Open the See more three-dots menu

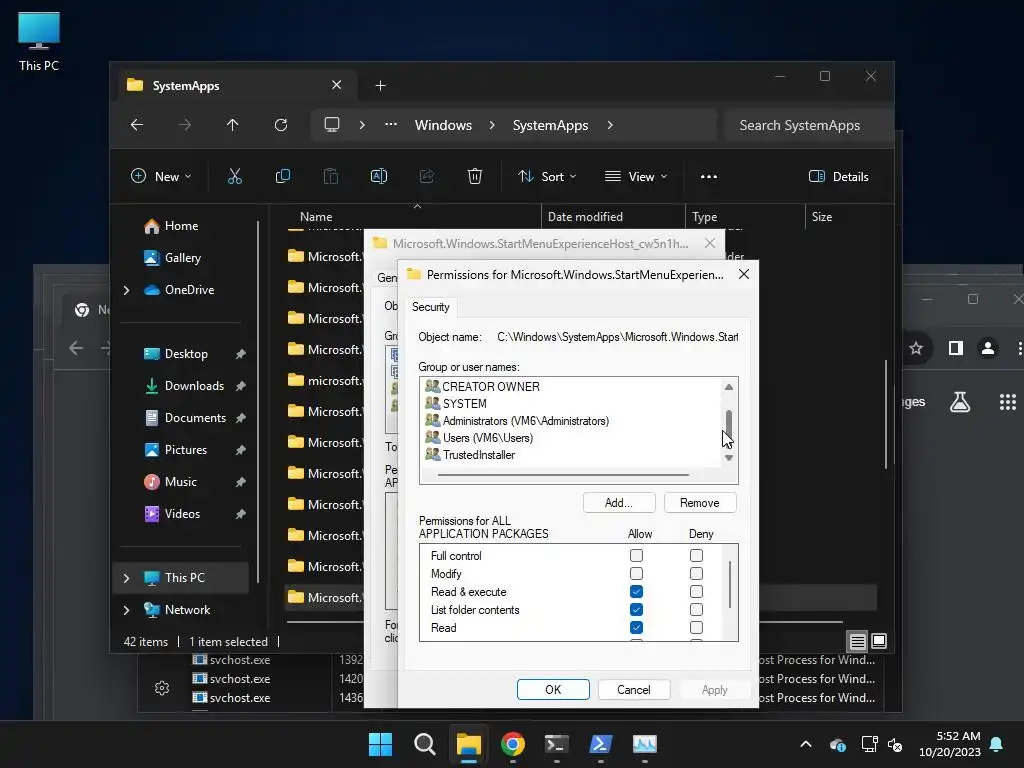pos(709,176)
